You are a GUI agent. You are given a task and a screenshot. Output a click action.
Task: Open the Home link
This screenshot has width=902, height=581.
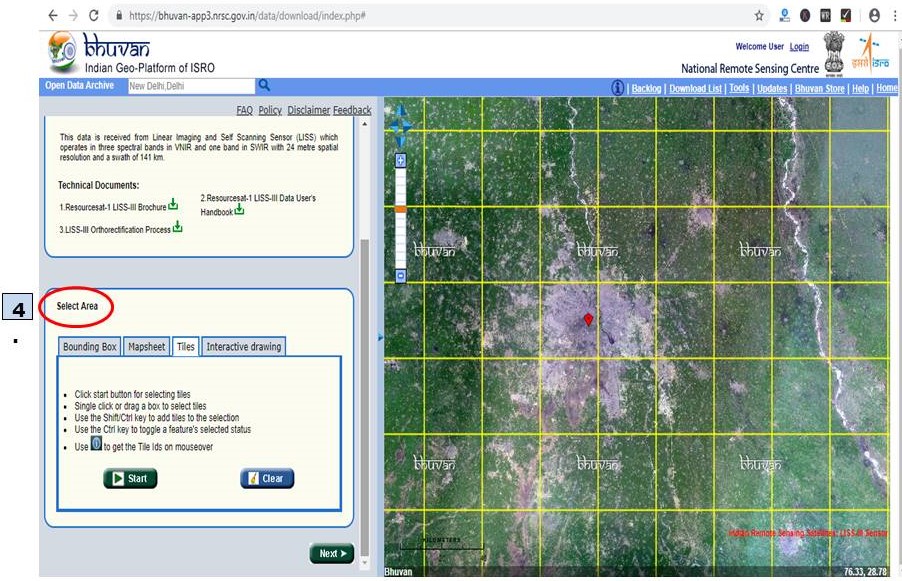point(886,88)
